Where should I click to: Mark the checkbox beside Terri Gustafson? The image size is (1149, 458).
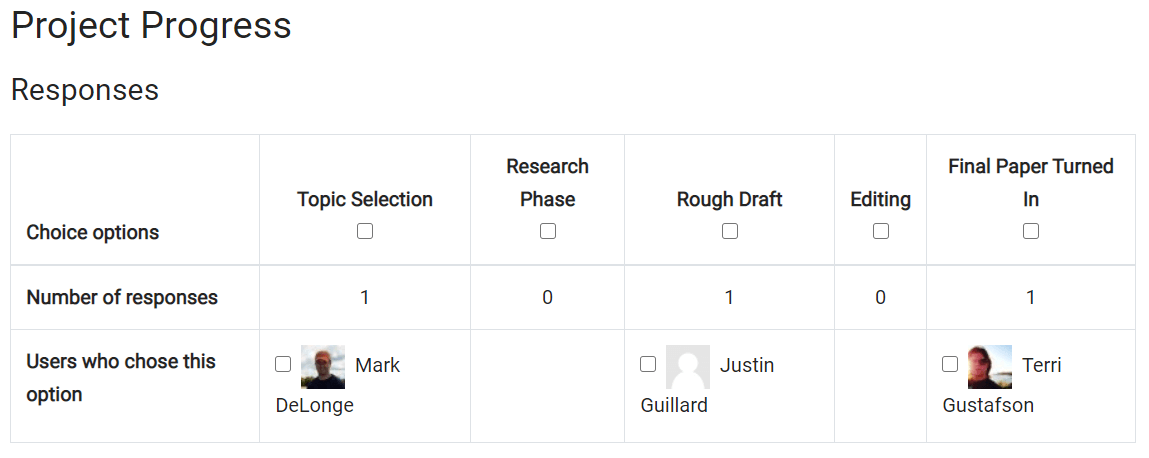(950, 364)
